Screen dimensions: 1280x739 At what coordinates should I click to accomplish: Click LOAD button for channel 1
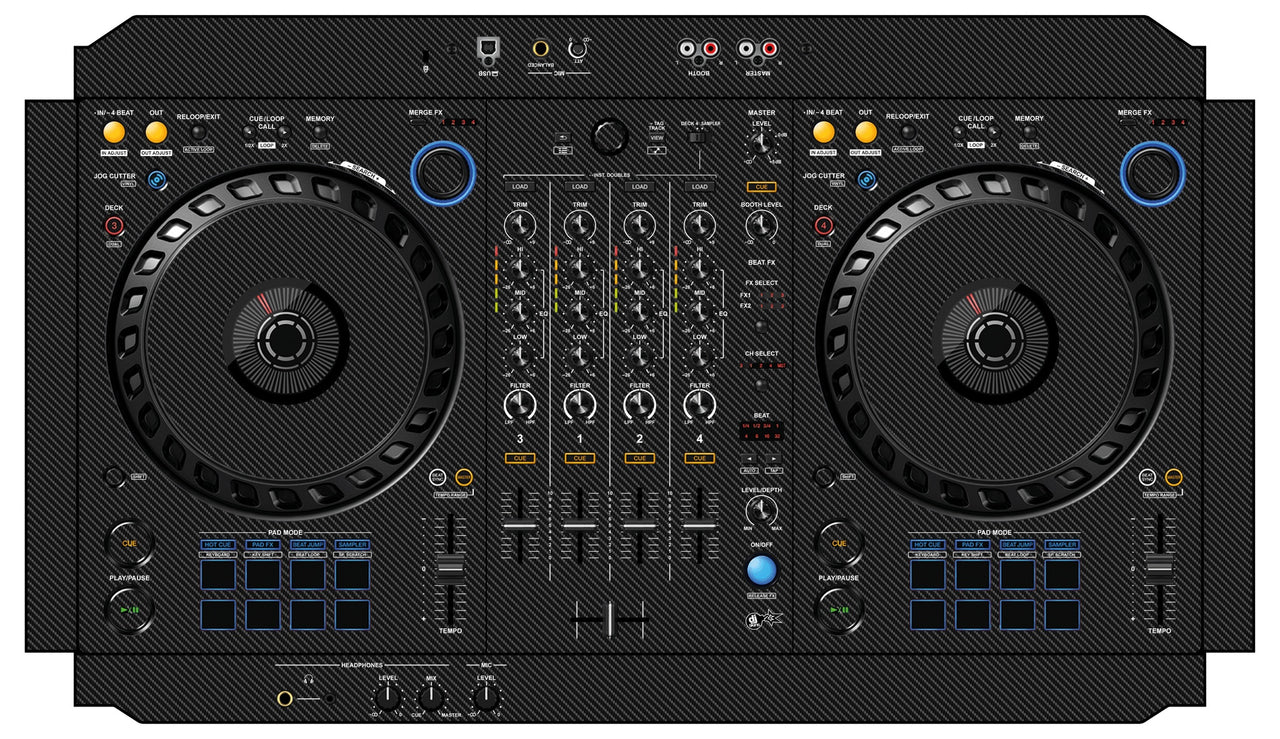(x=579, y=186)
